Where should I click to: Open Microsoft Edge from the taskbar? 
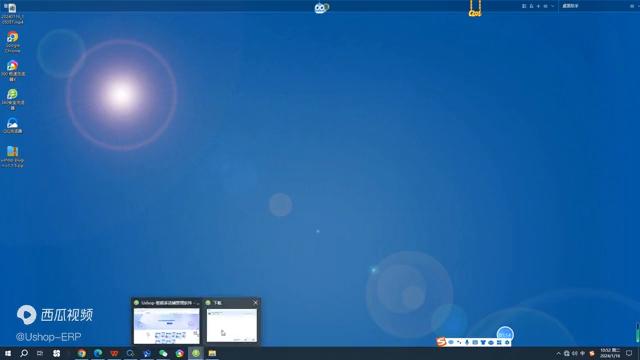coord(98,353)
